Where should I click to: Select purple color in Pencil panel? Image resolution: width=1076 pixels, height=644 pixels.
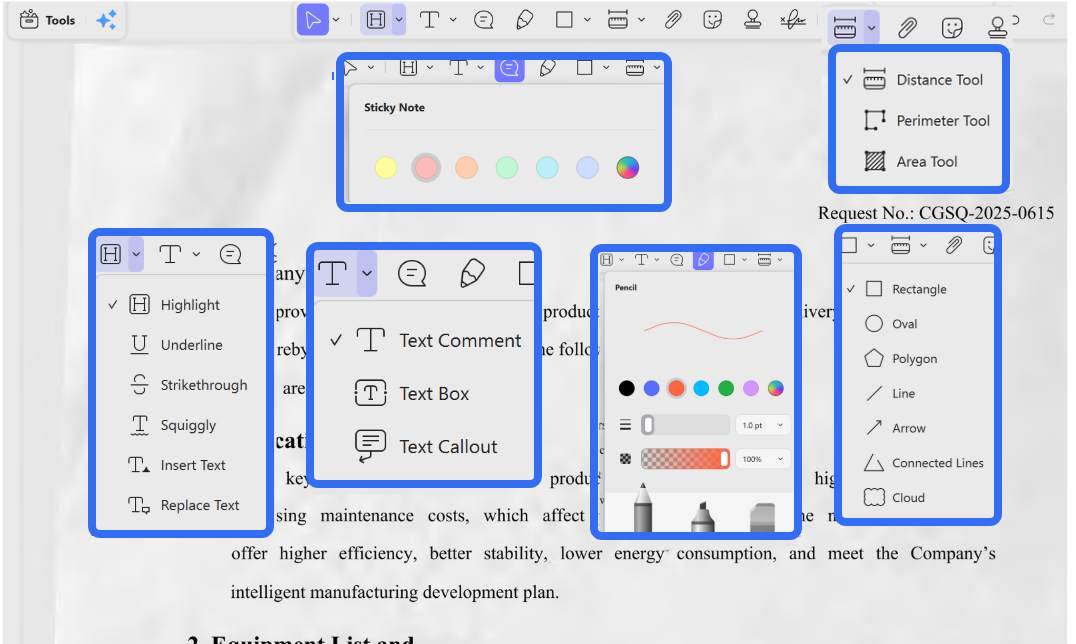(751, 389)
